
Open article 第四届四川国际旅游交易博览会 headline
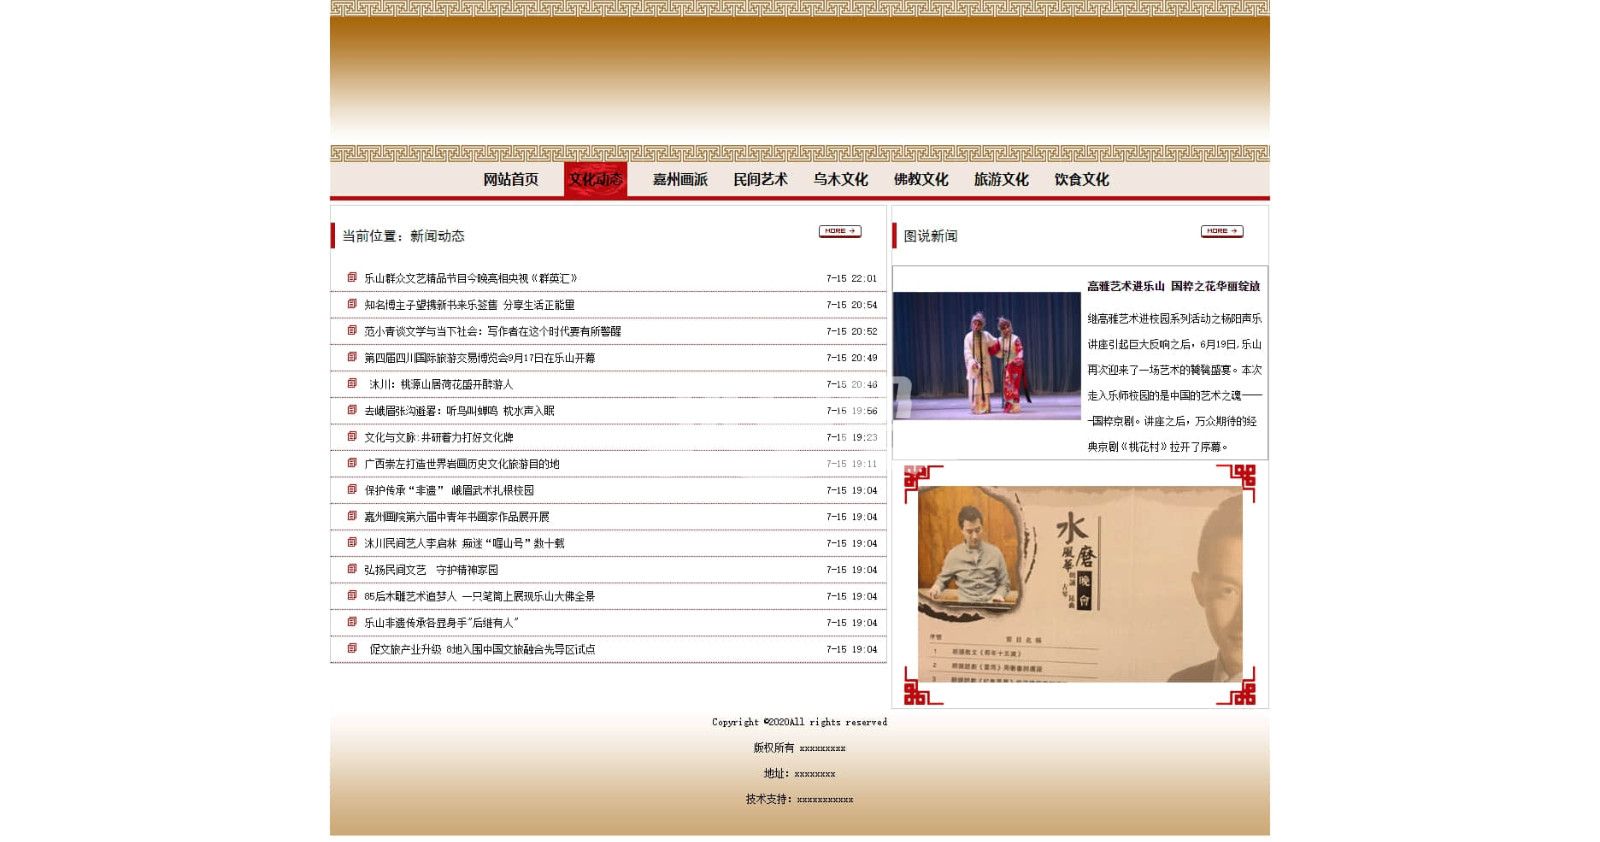pos(479,358)
